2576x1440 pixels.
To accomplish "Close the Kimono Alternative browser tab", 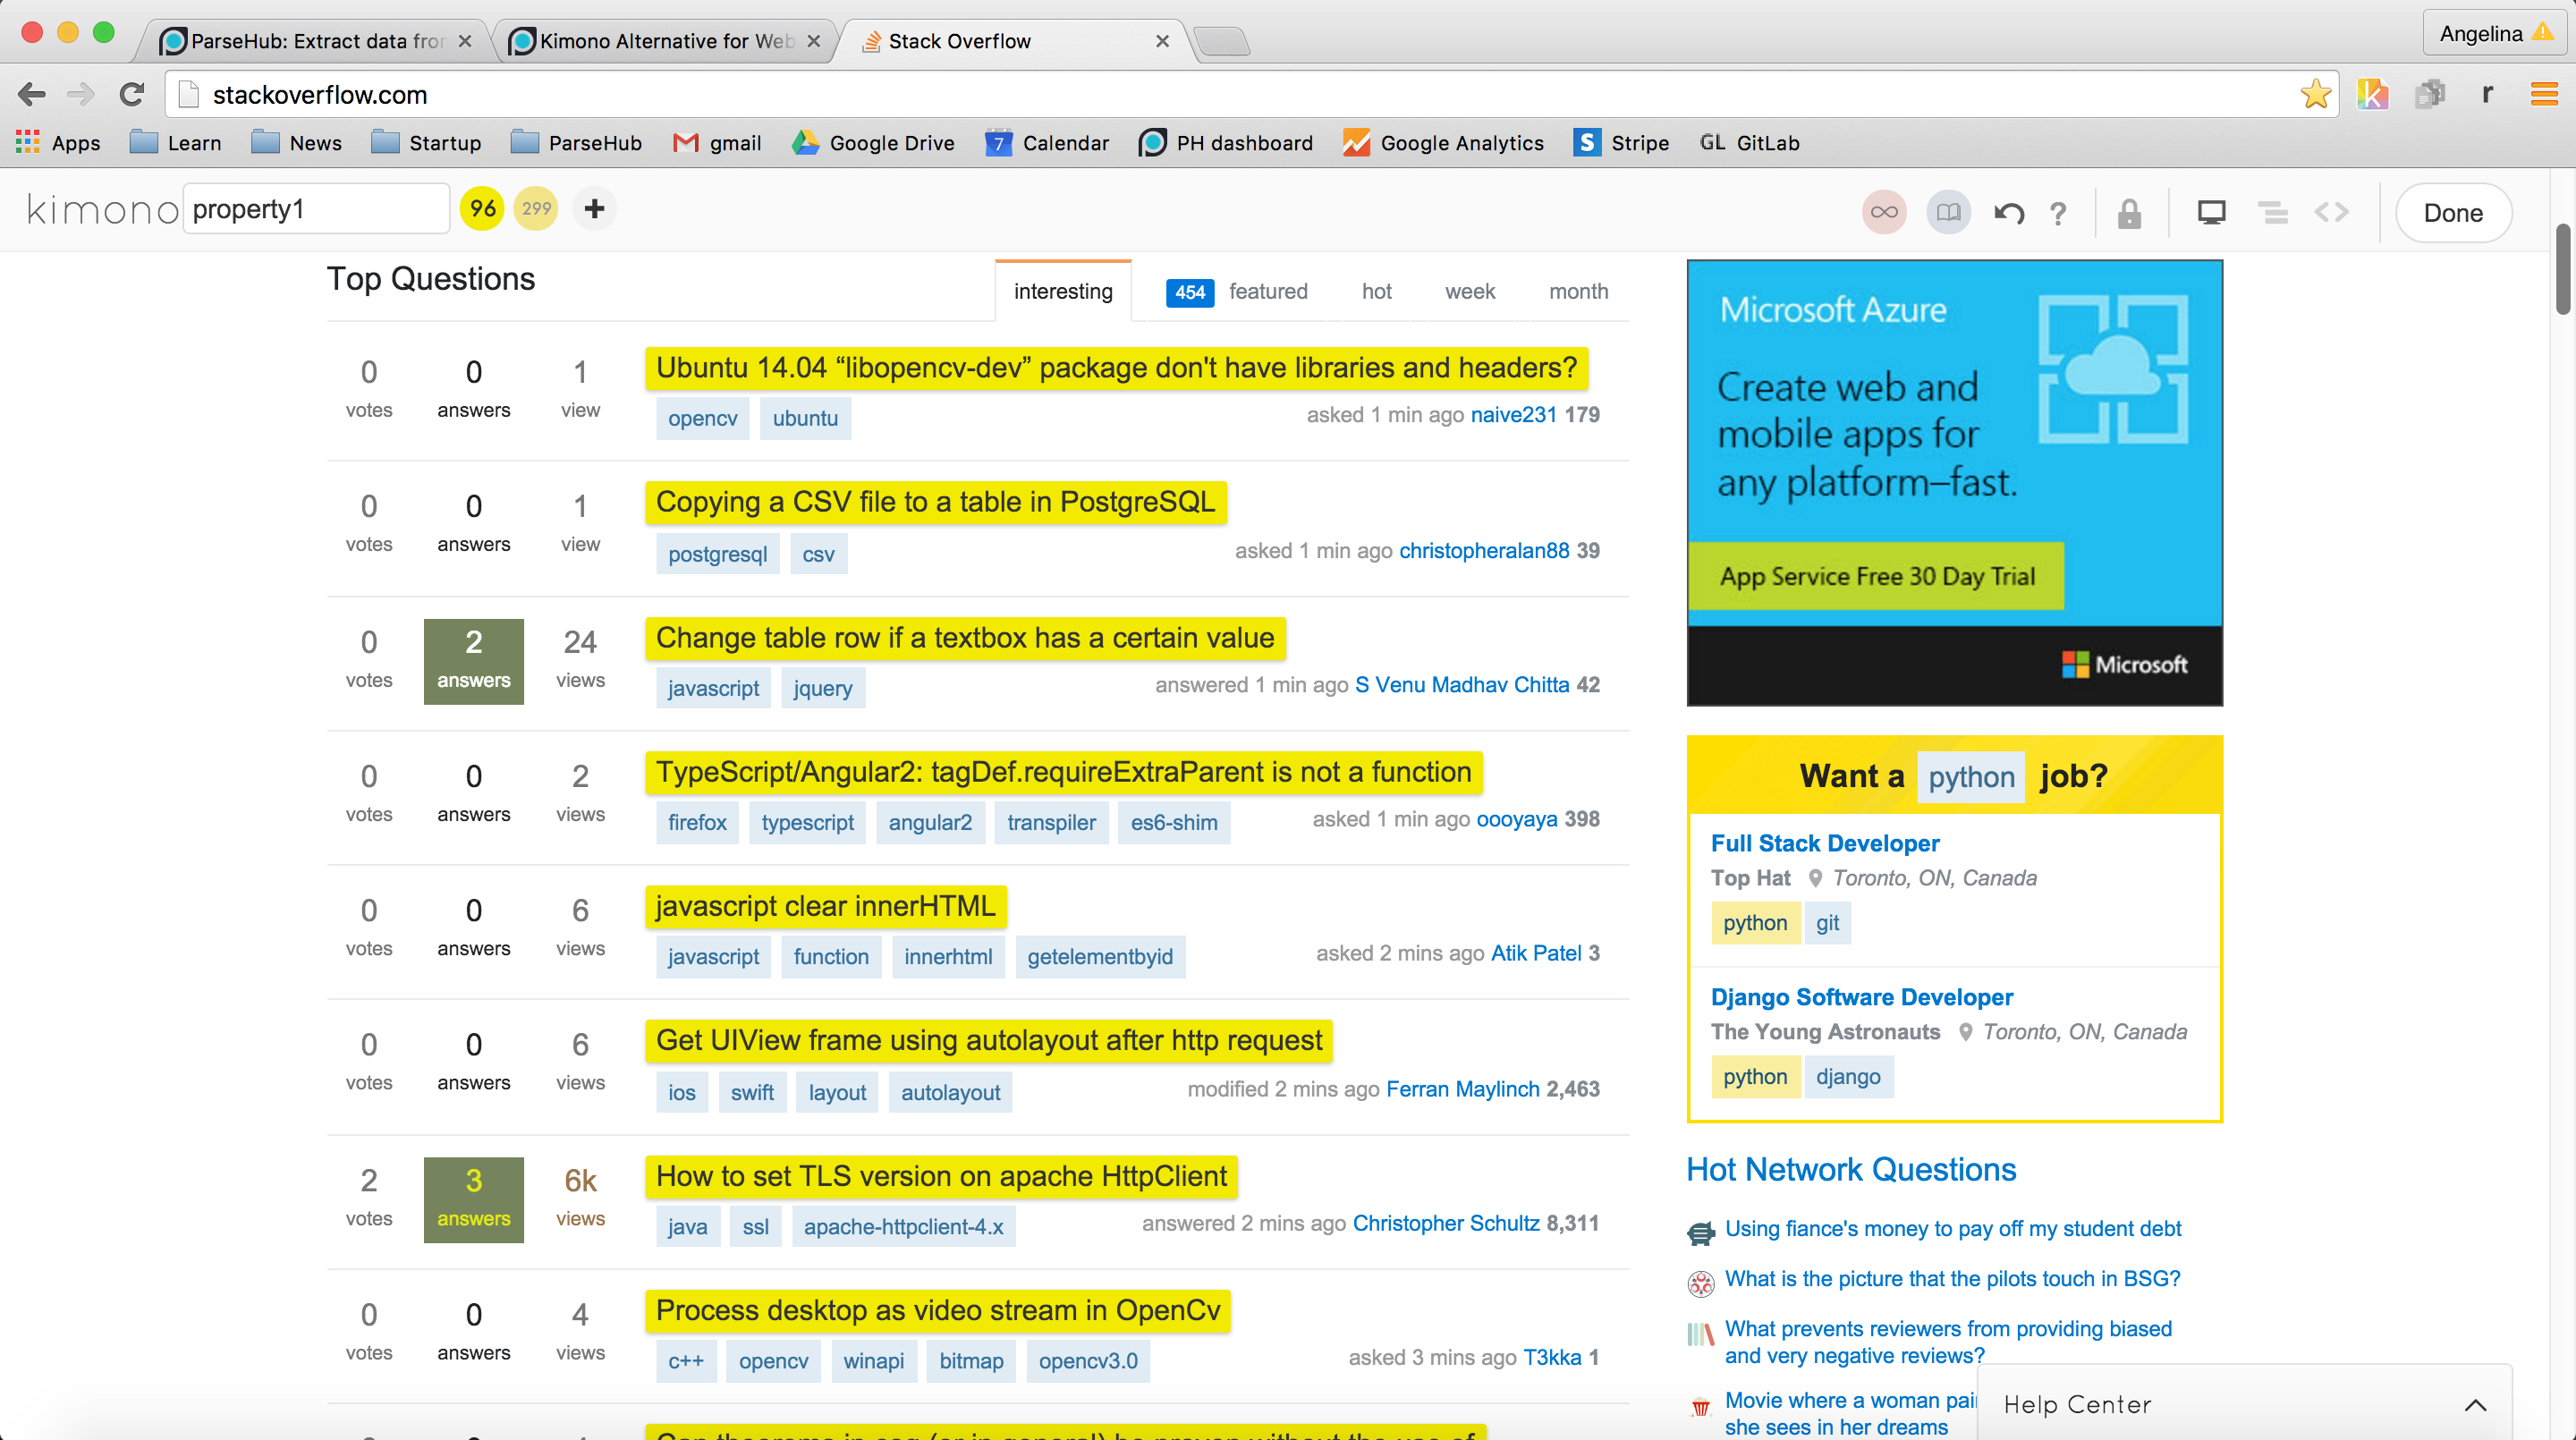I will (x=814, y=41).
